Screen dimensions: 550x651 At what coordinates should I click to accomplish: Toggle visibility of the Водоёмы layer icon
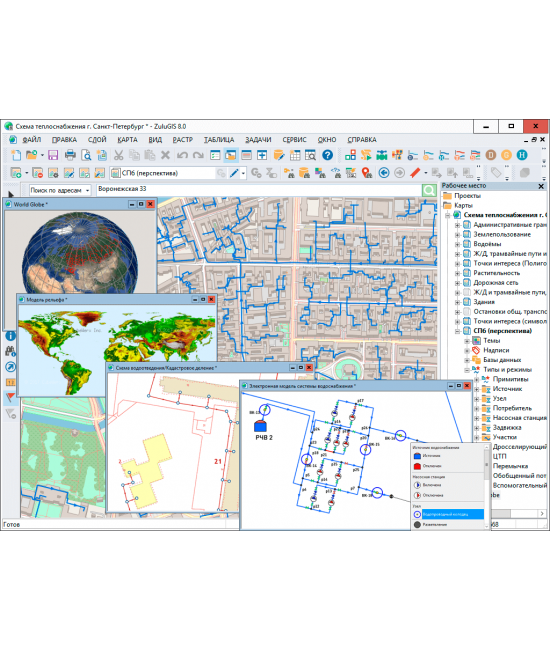tap(467, 244)
